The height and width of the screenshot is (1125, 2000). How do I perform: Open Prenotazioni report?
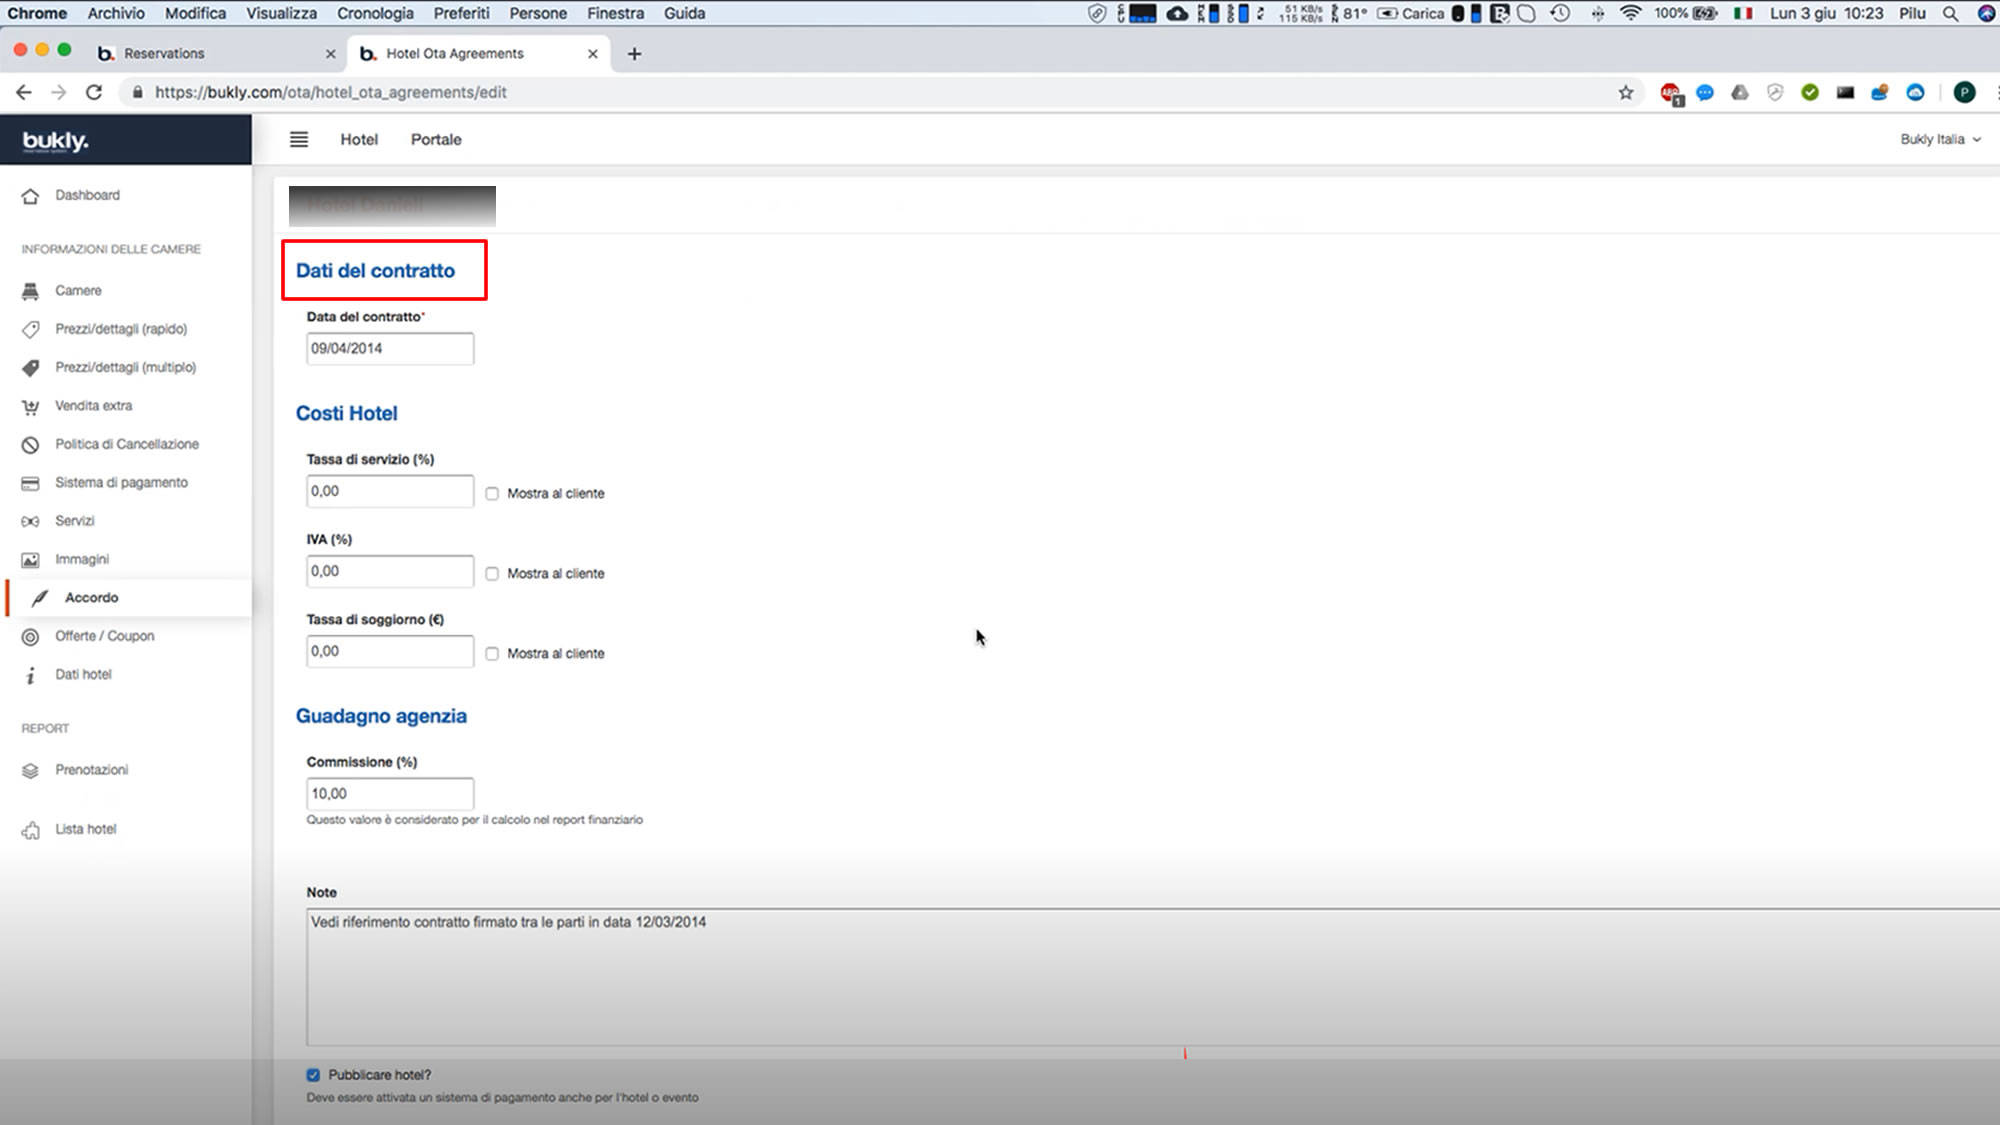point(91,770)
